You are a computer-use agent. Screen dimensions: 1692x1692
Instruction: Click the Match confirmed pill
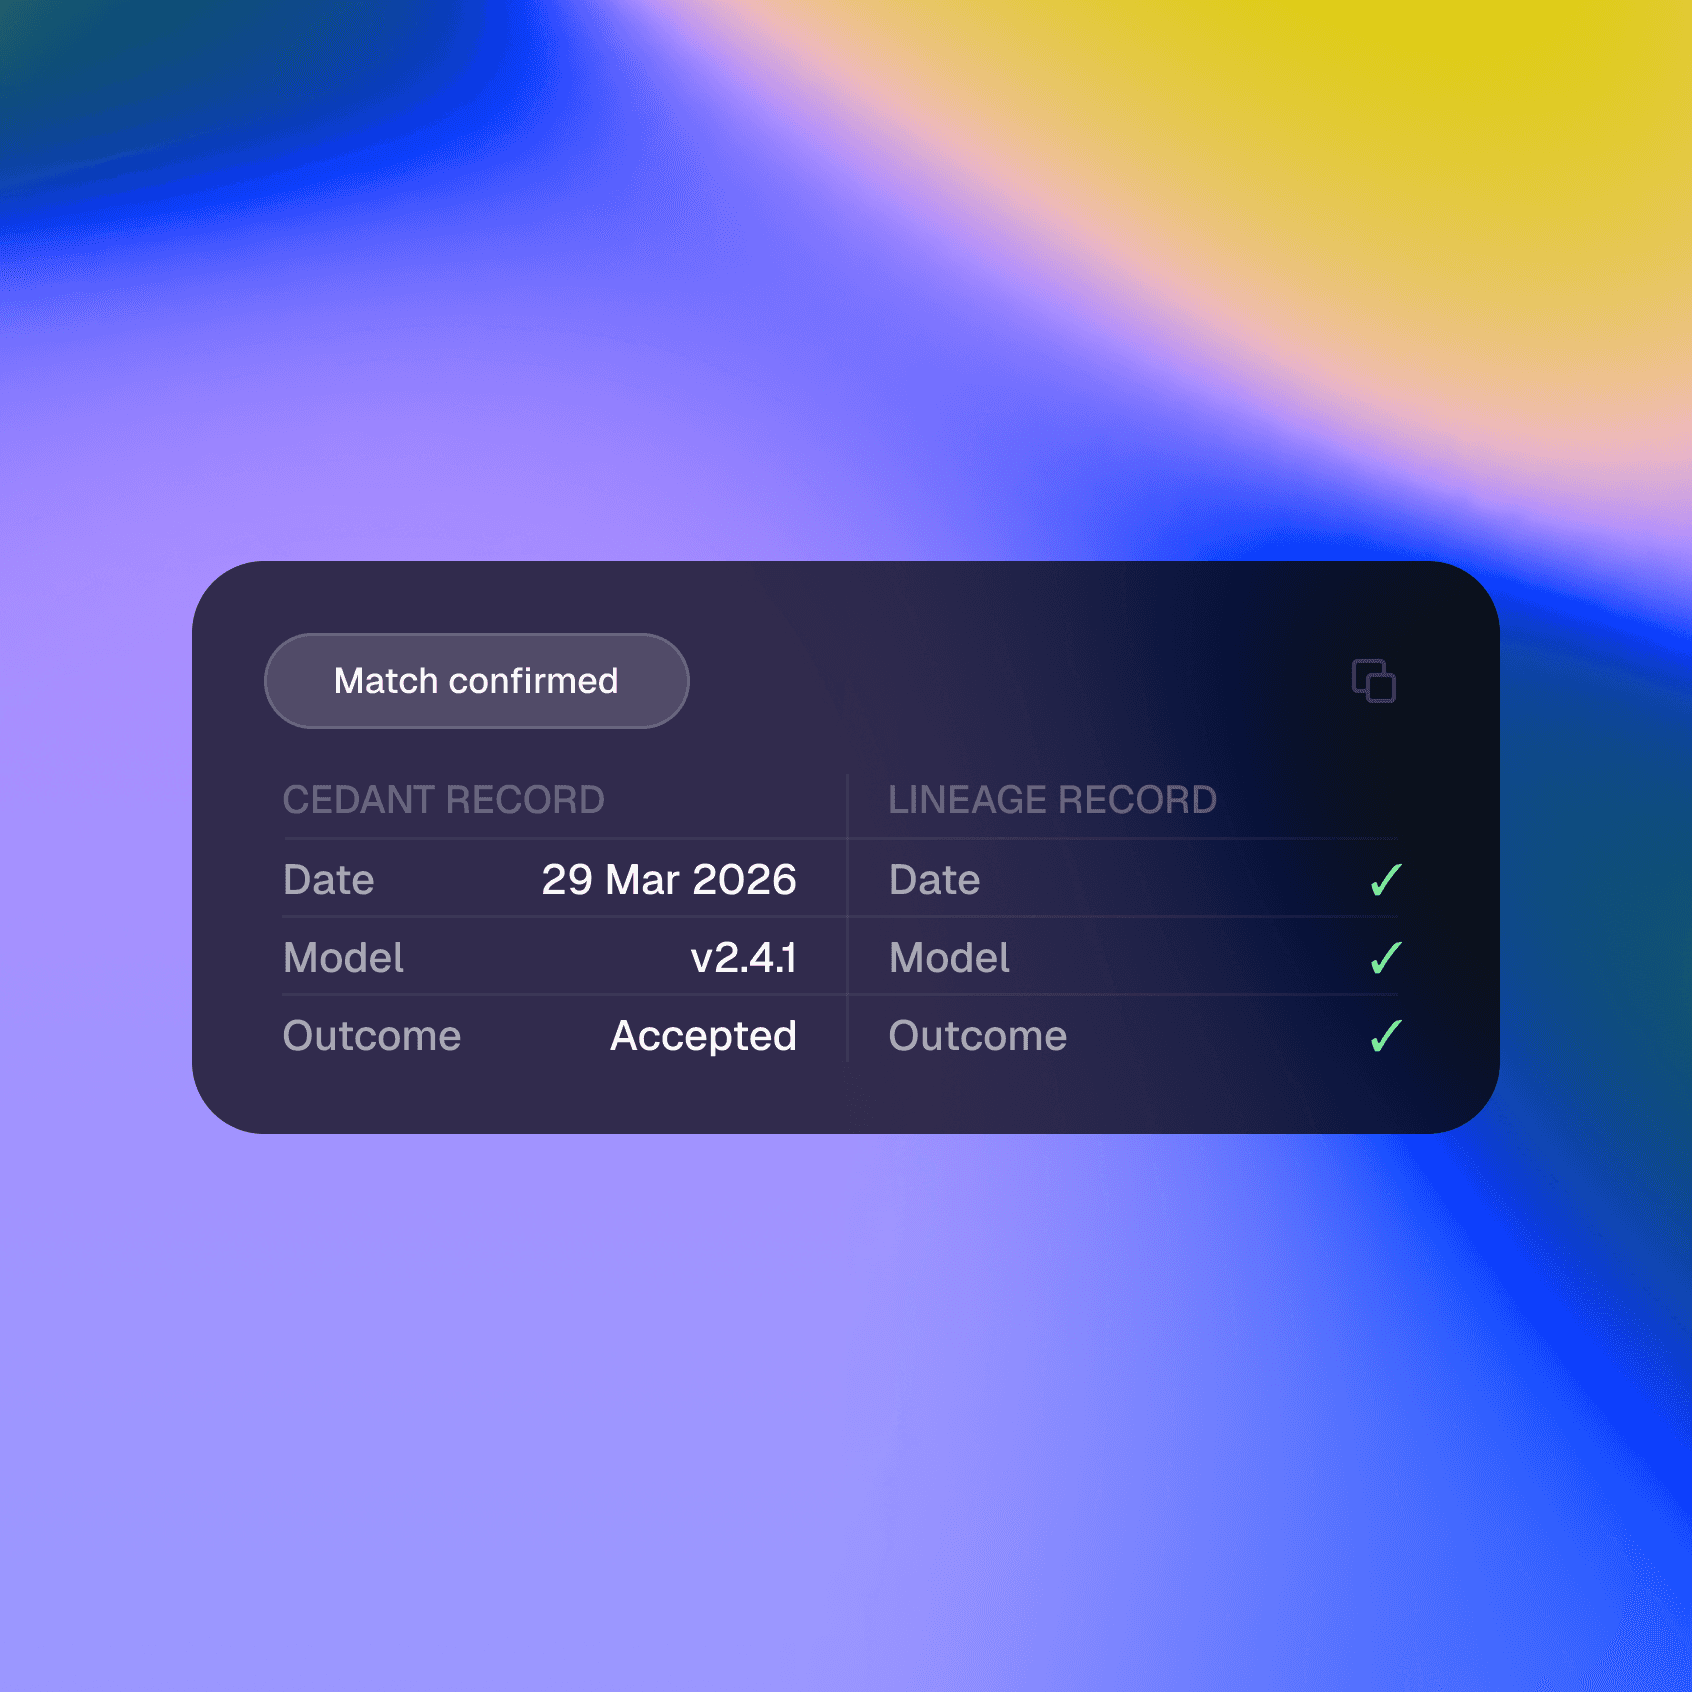tap(477, 681)
